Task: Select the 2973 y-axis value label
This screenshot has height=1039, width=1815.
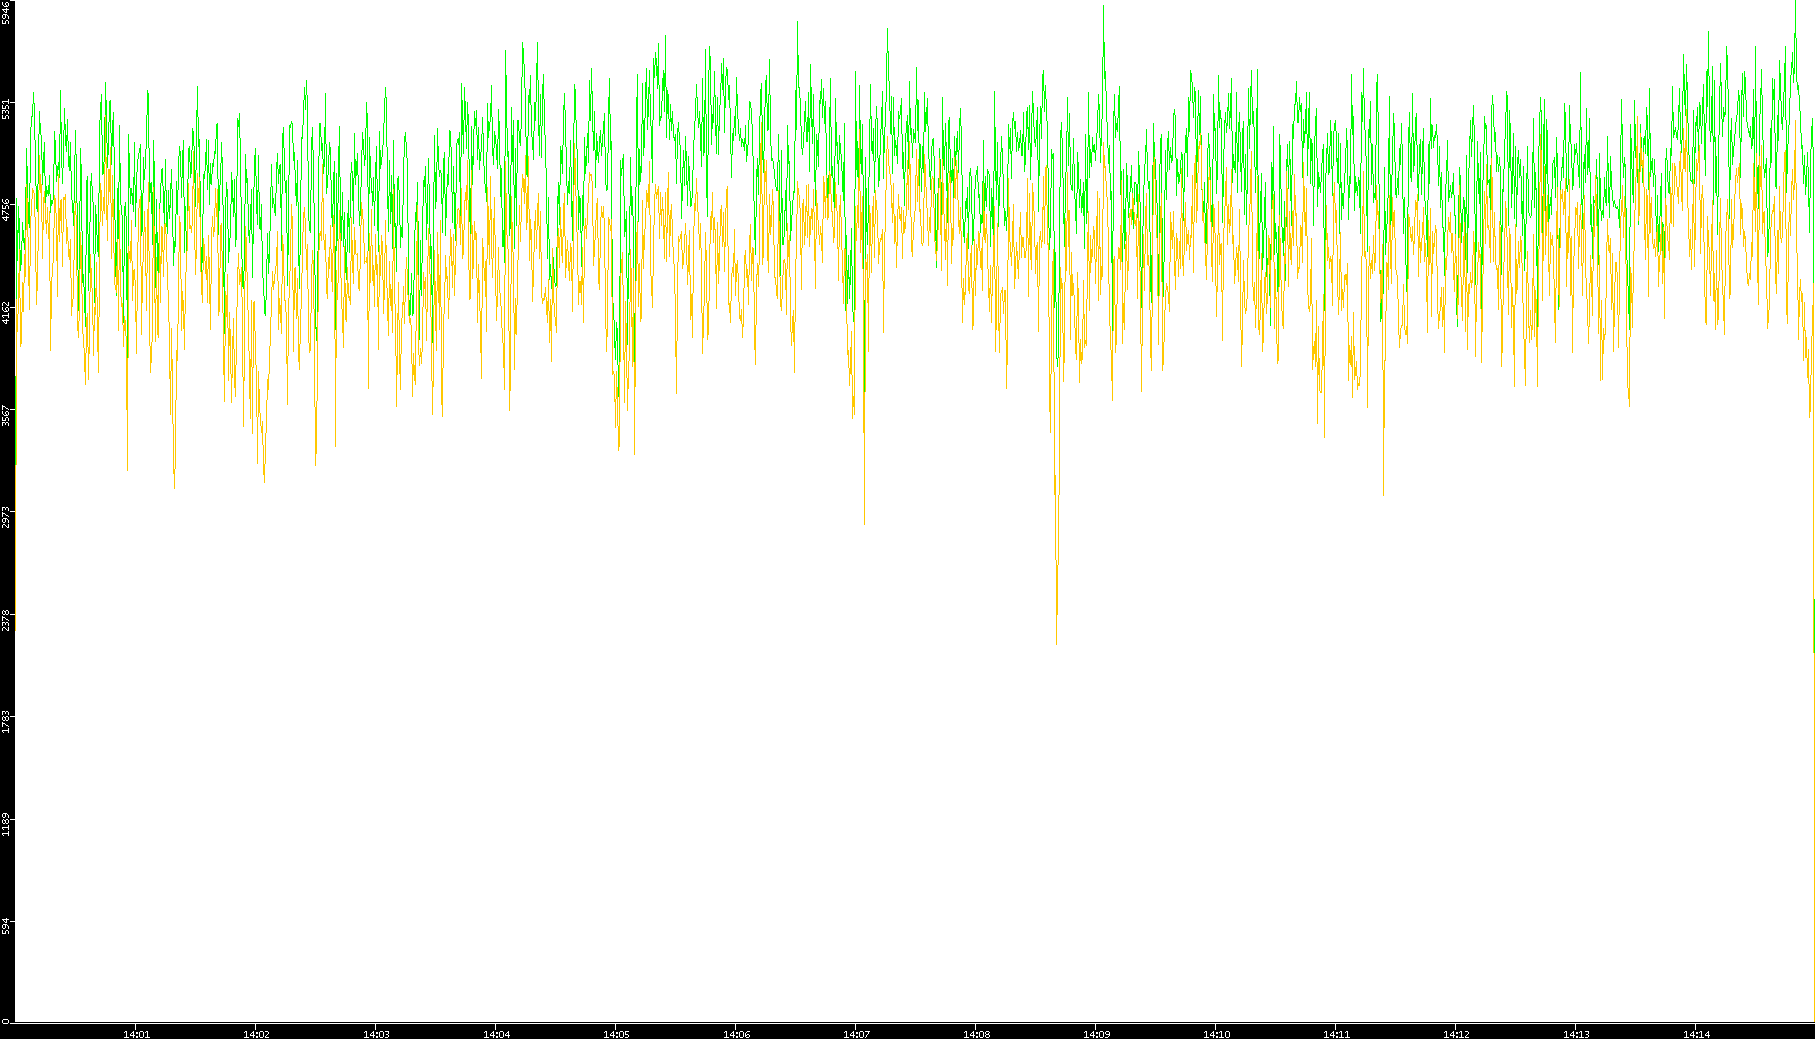Action: coord(6,517)
